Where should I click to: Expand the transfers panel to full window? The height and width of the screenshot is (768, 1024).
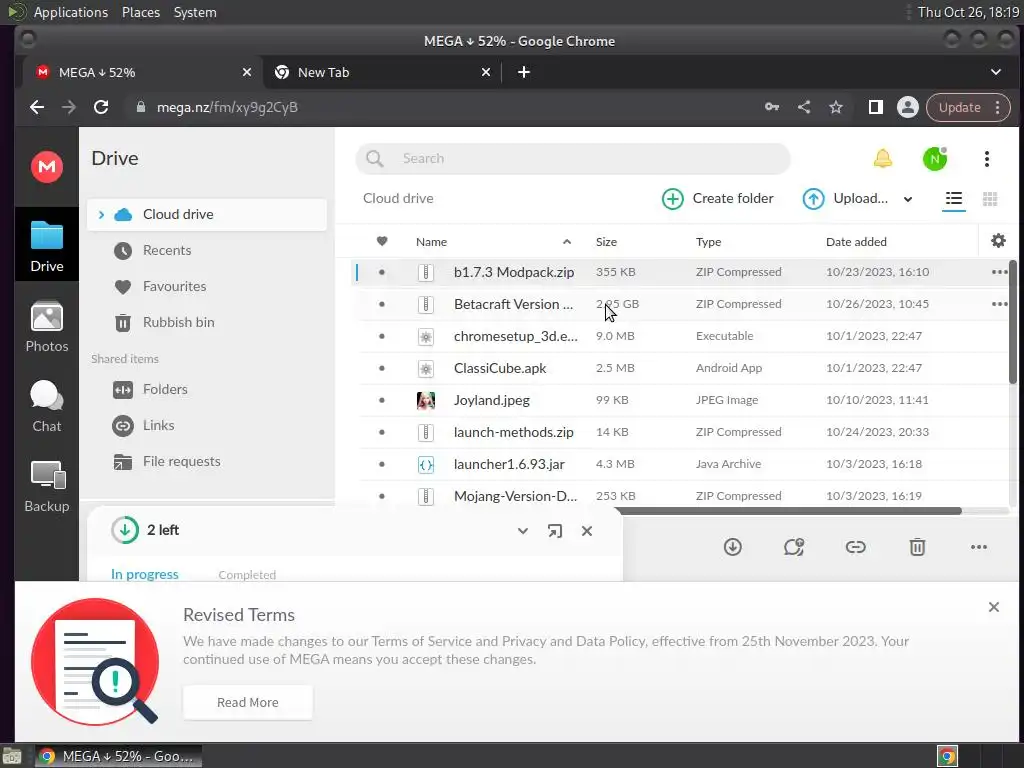point(554,531)
